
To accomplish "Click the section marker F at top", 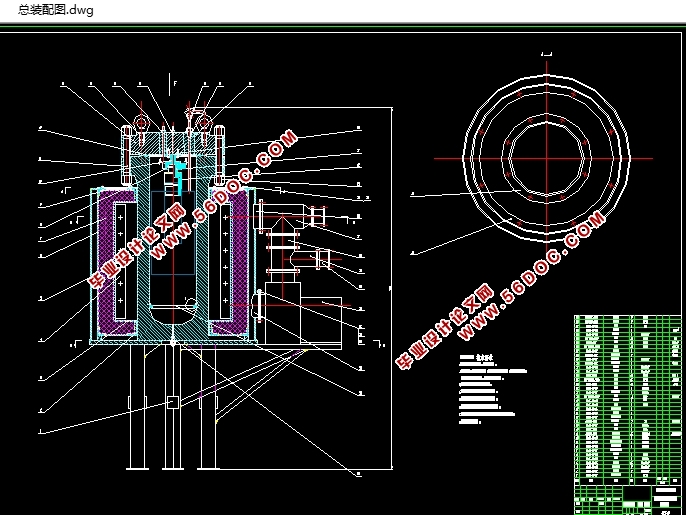I will coord(175,83).
